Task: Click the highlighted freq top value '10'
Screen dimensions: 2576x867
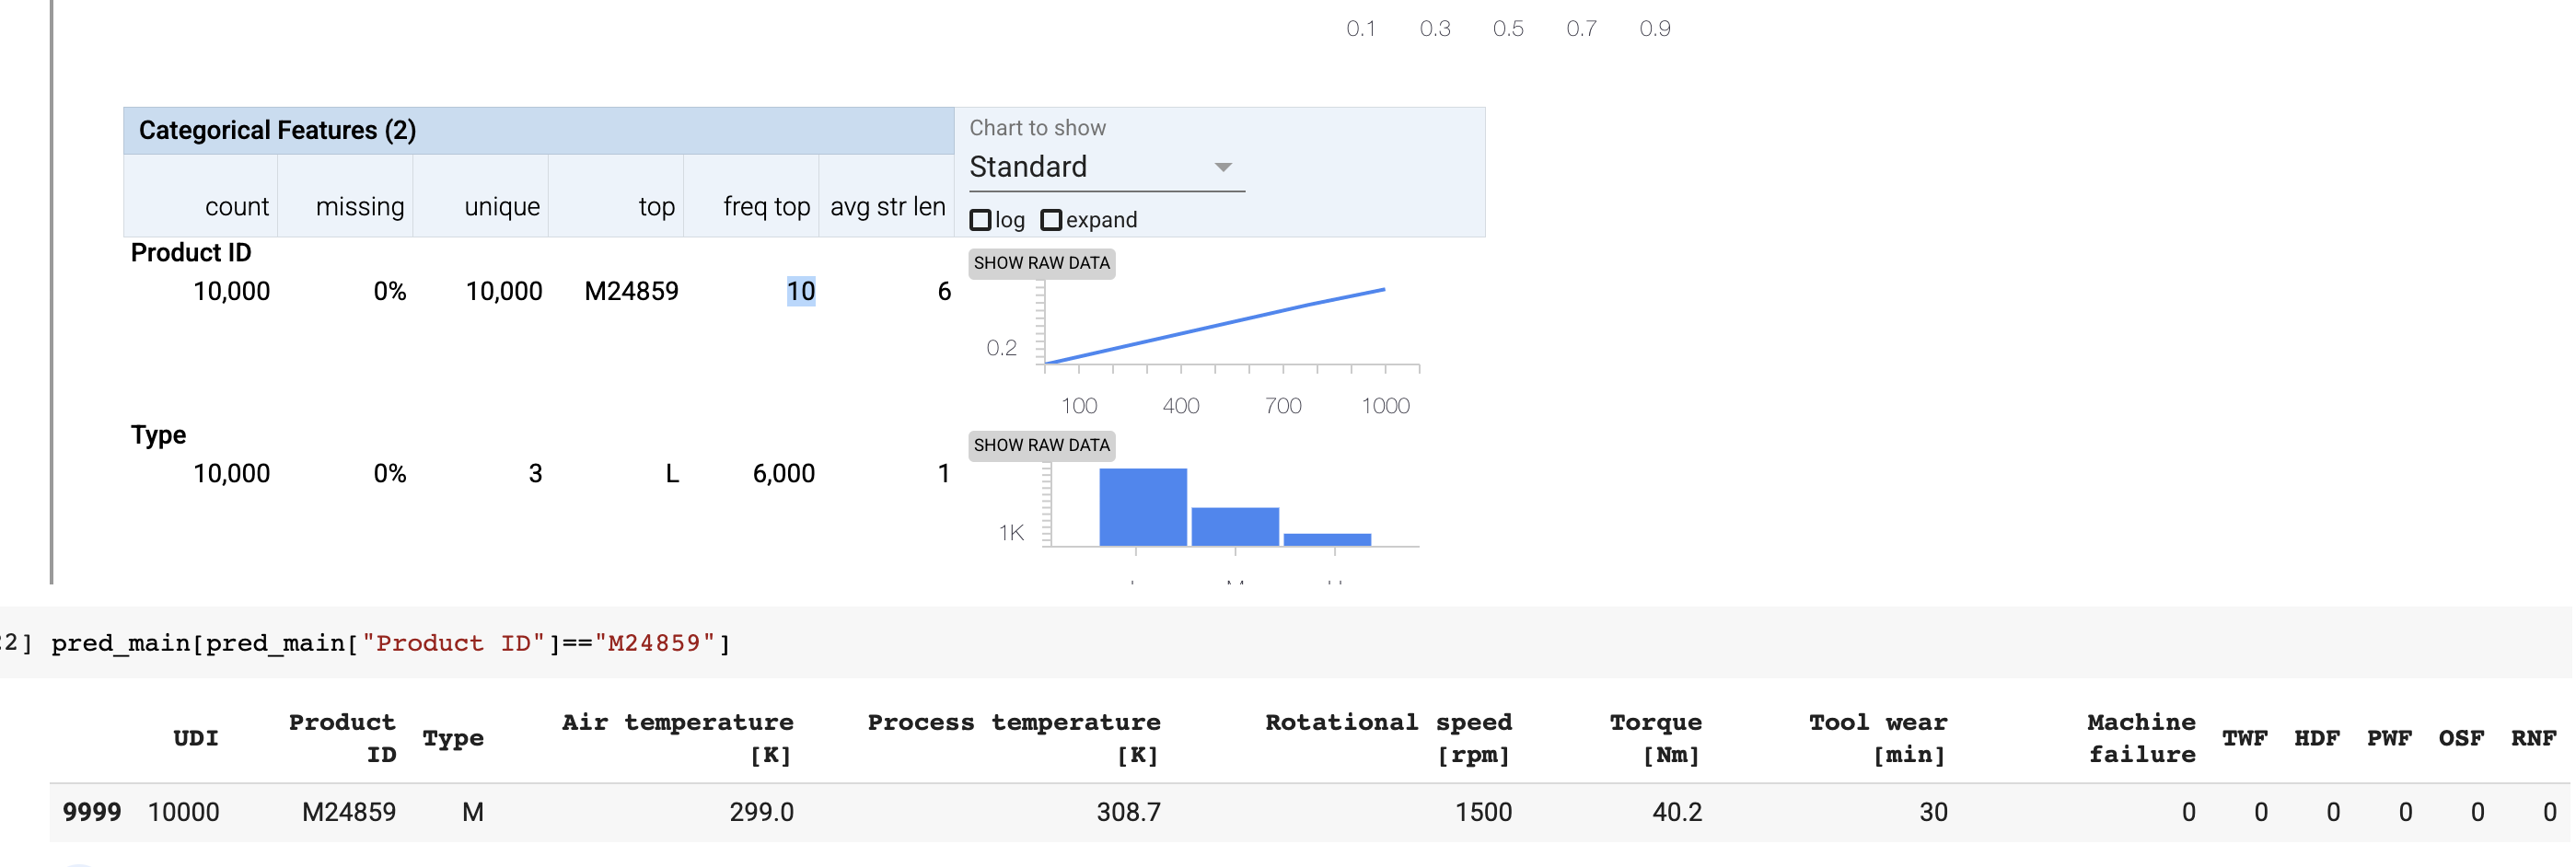Action: [798, 291]
